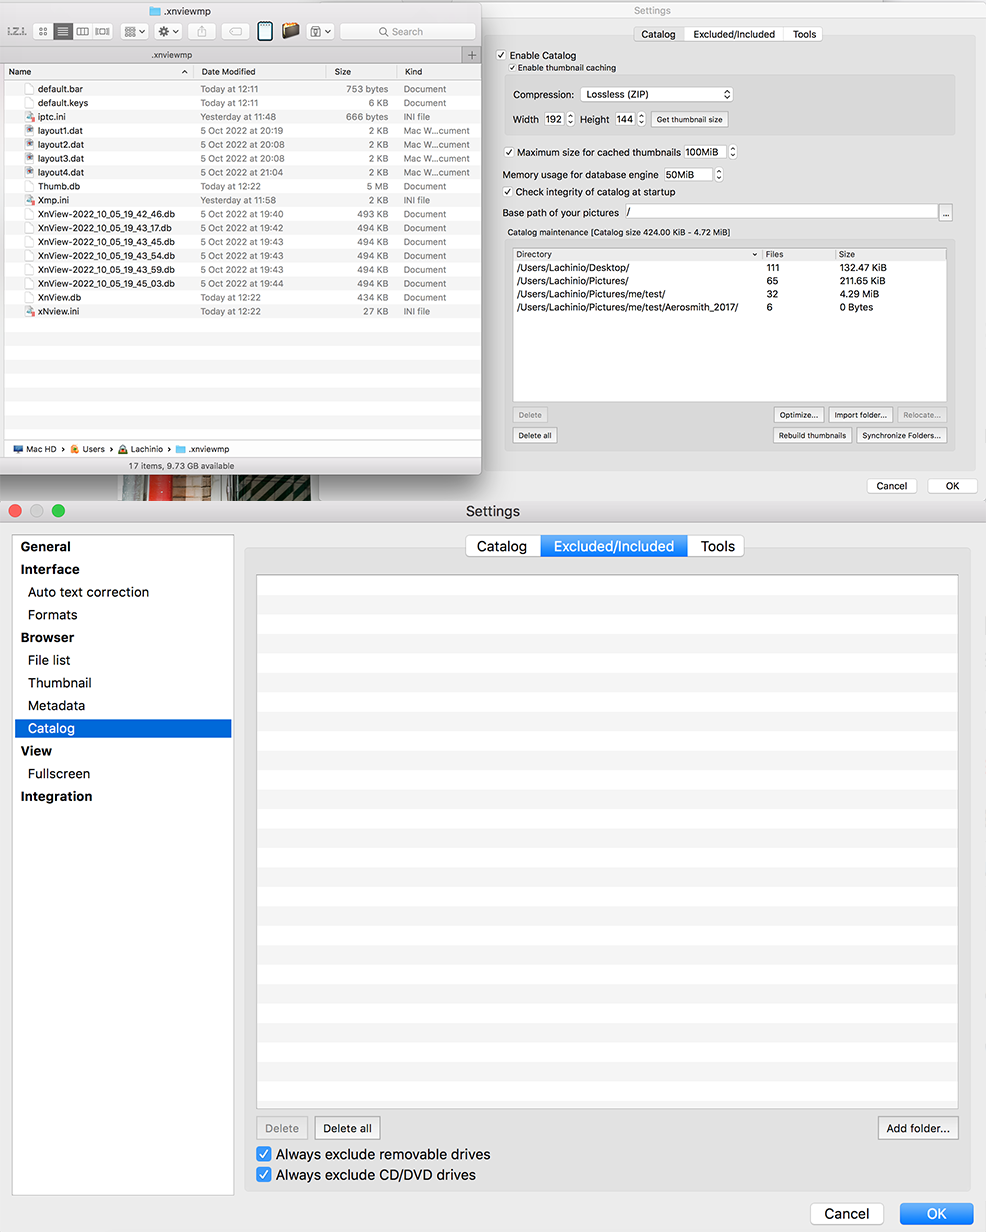Toggle Always exclude CD/DVD drives
The image size is (986, 1232).
coord(264,1175)
